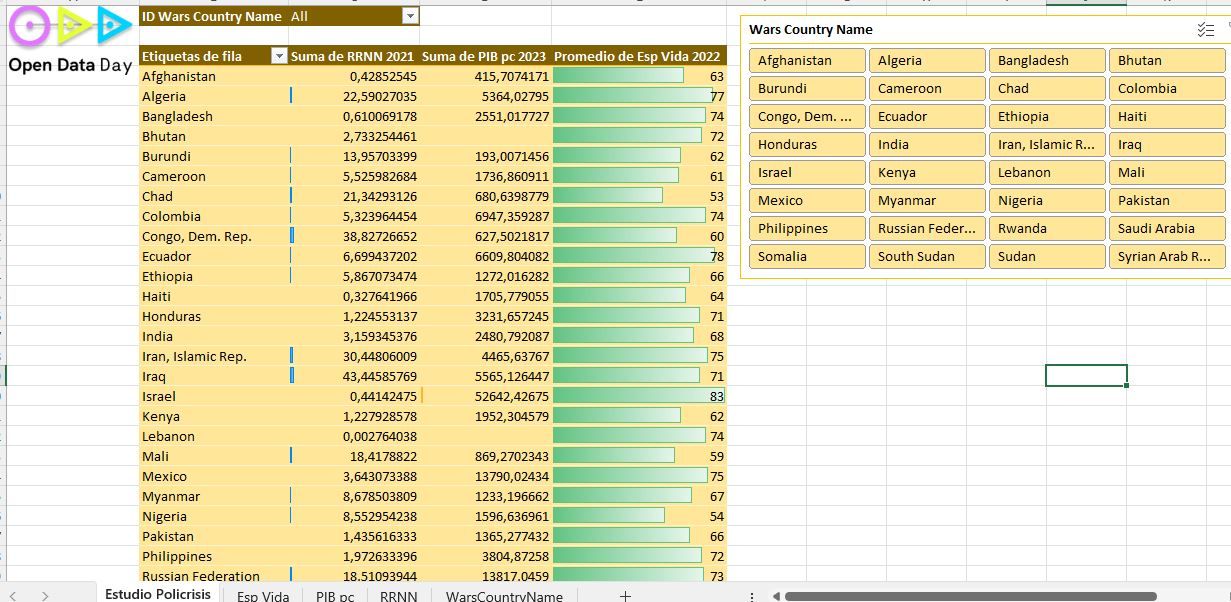Filter by Iran, Islamic R... in the slicer

(1047, 144)
